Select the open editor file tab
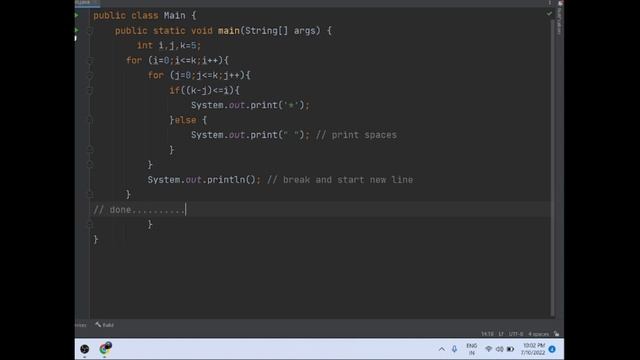 click(x=87, y=2)
